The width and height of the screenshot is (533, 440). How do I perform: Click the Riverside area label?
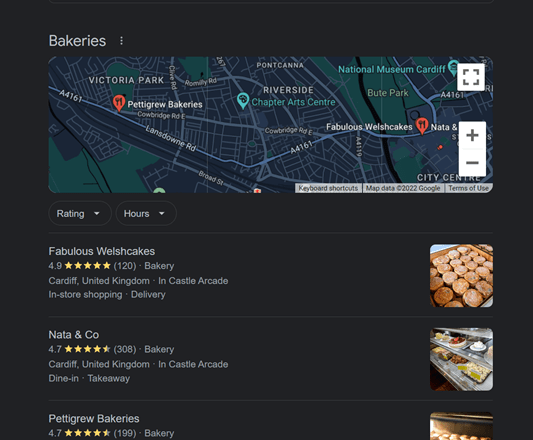click(288, 90)
